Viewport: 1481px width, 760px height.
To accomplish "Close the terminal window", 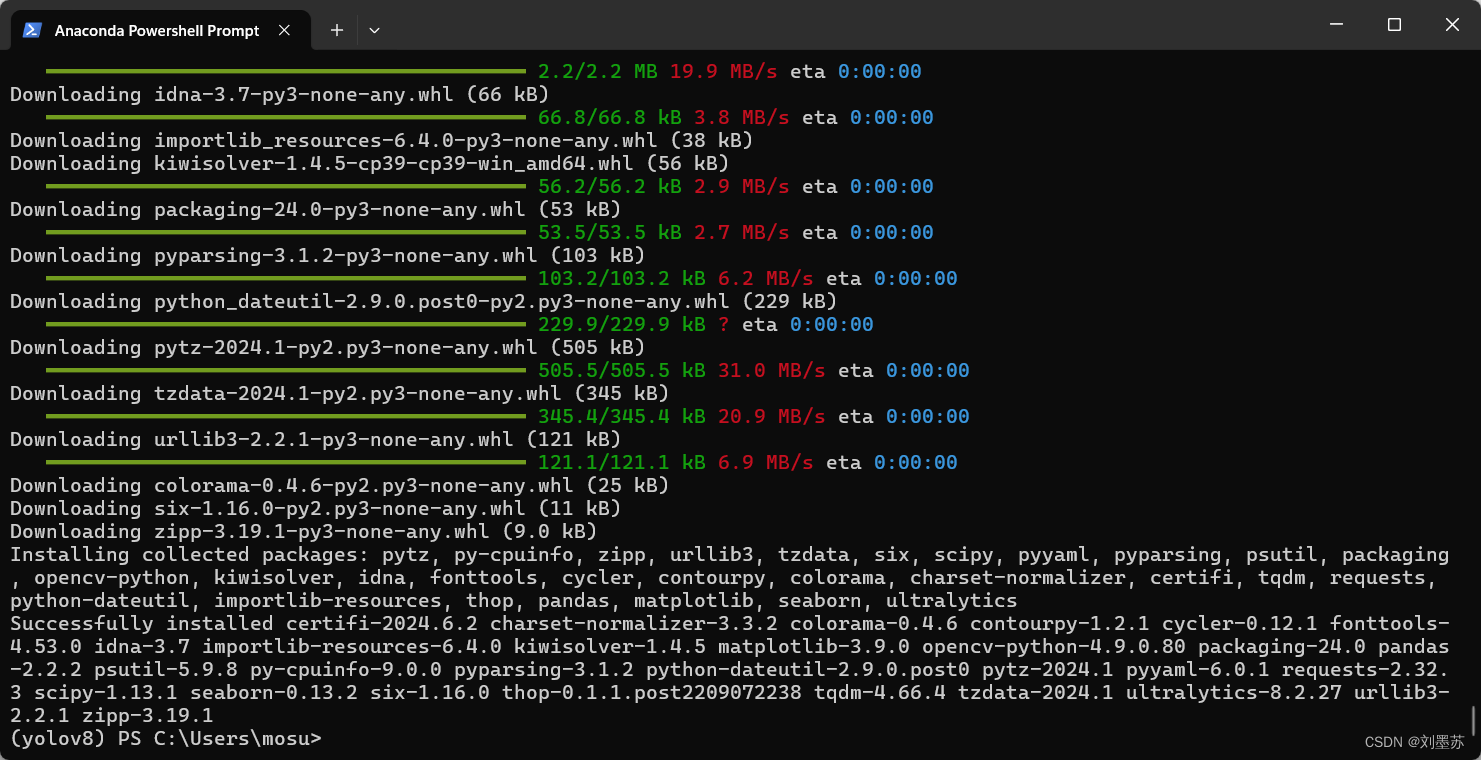I will 1452,25.
